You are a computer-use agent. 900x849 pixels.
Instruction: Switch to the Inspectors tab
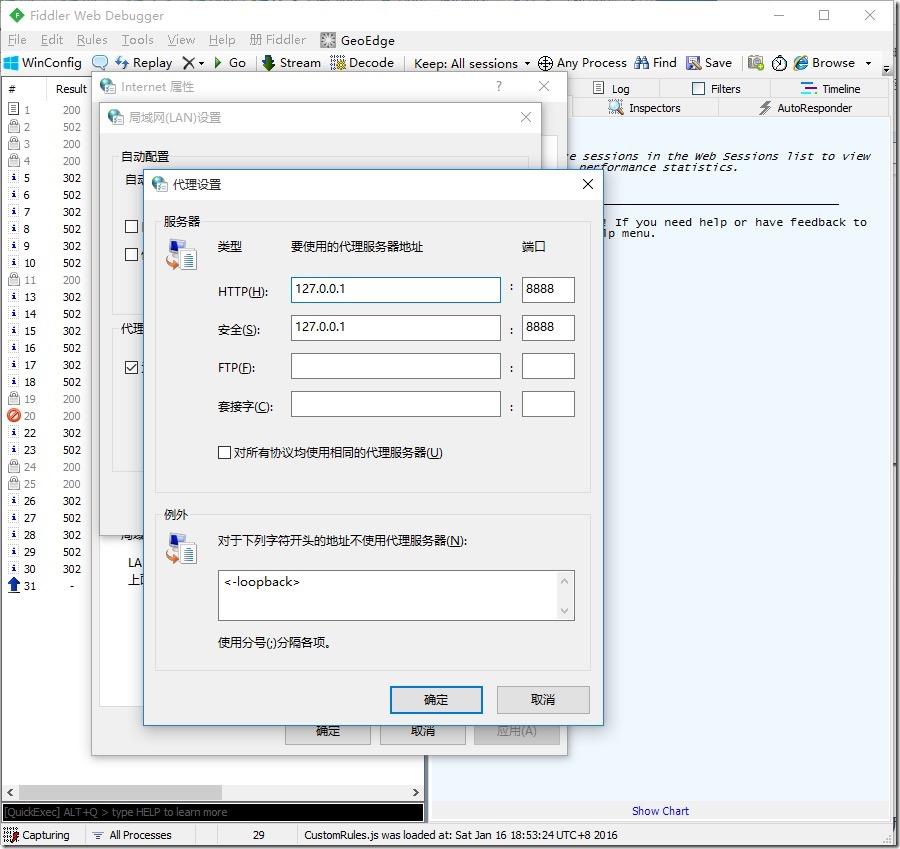pos(644,107)
